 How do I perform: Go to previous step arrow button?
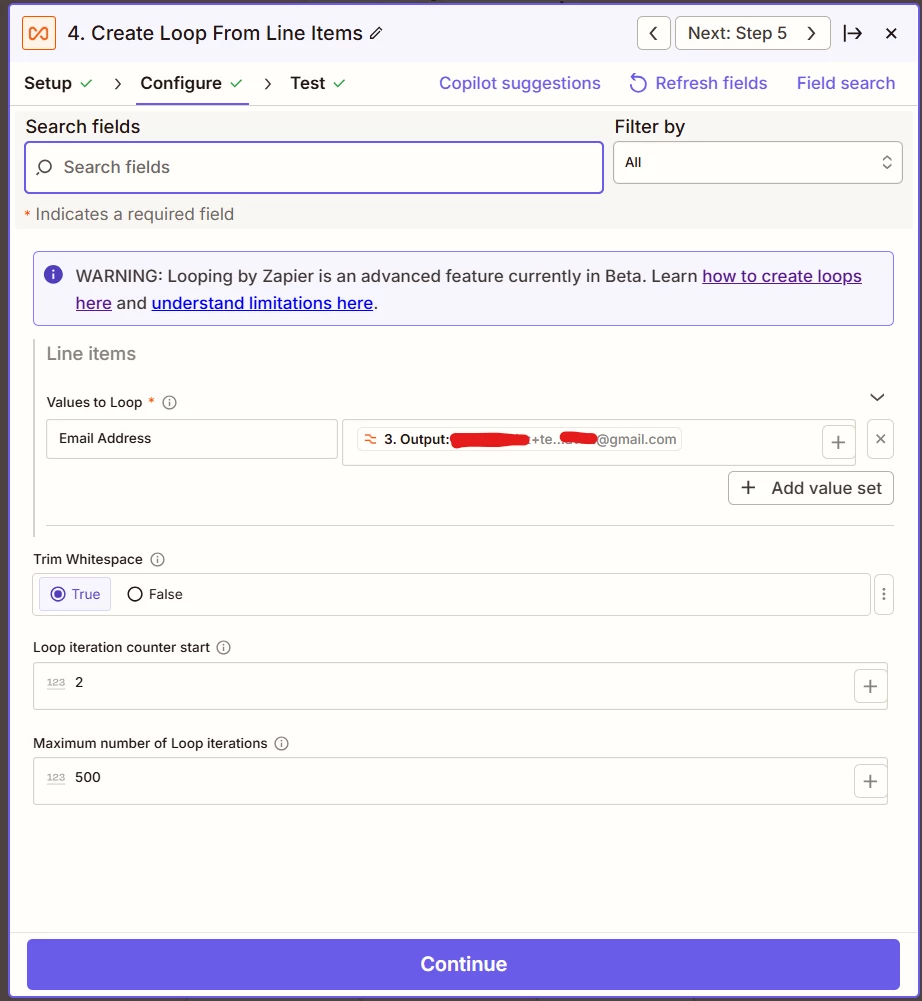coord(653,33)
